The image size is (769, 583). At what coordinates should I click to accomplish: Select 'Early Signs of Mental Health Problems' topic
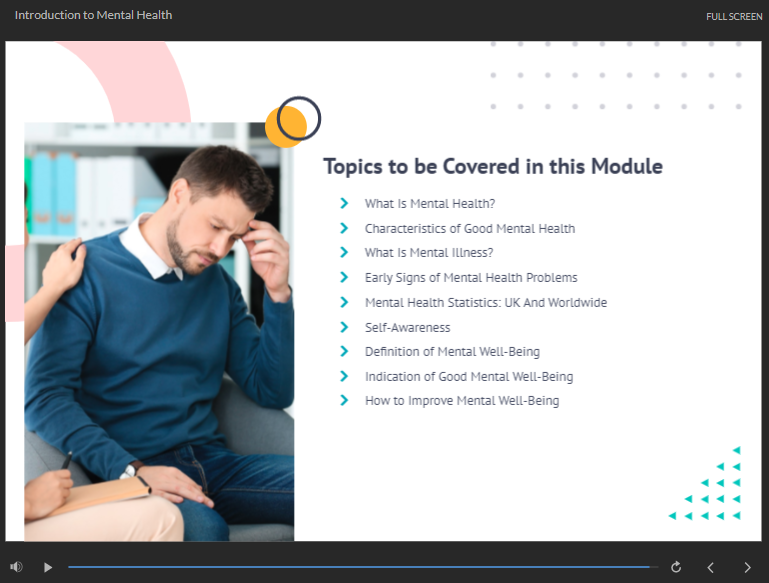point(471,278)
